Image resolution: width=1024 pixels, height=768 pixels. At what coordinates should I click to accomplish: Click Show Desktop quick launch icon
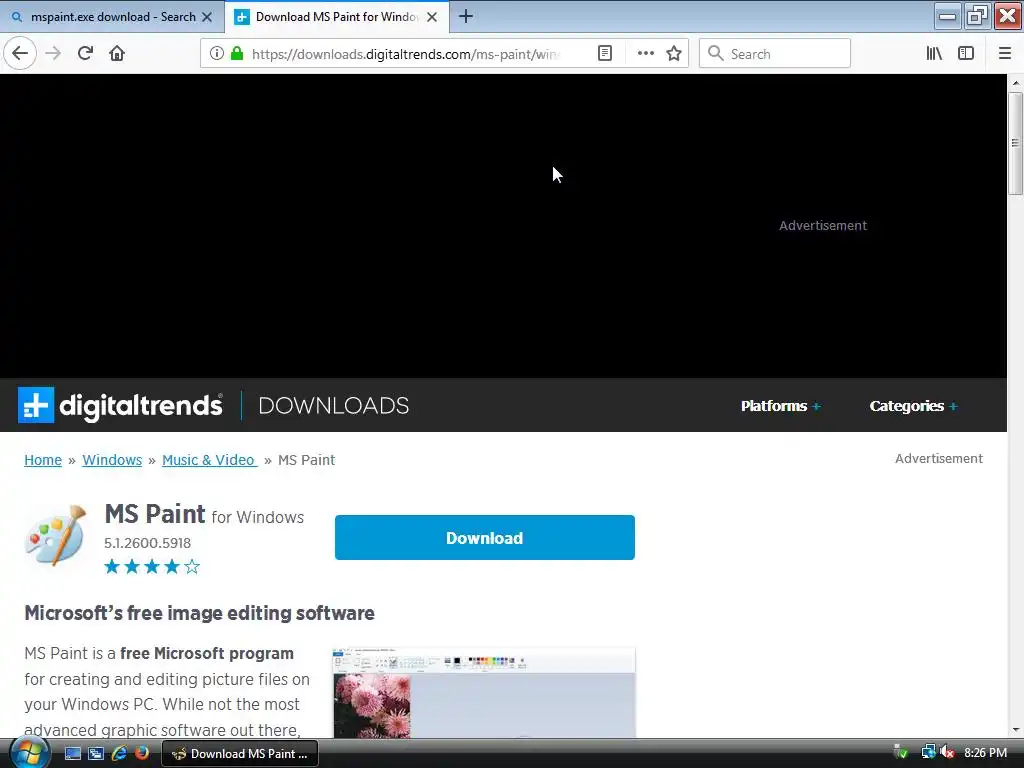pyautogui.click(x=72, y=753)
